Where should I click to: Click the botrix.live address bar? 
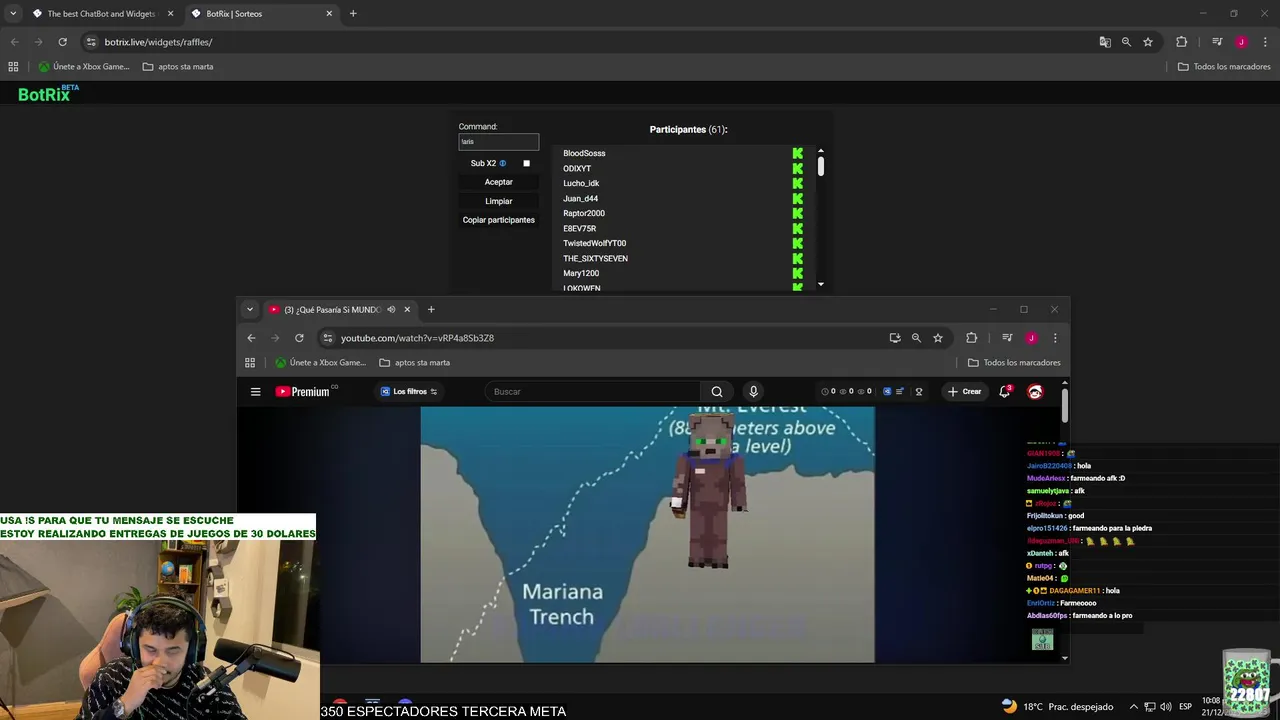(x=590, y=42)
